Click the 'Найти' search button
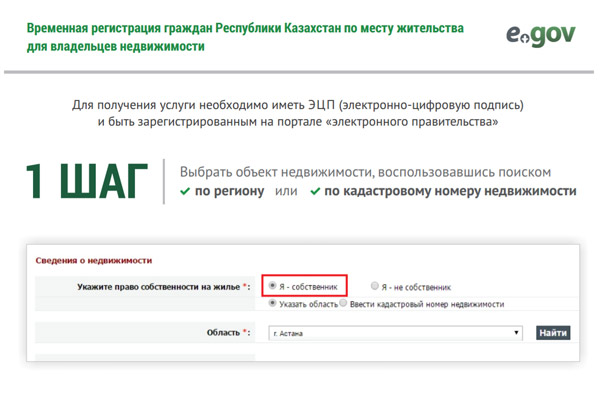Screen dimensions: 600x414 click(x=553, y=333)
